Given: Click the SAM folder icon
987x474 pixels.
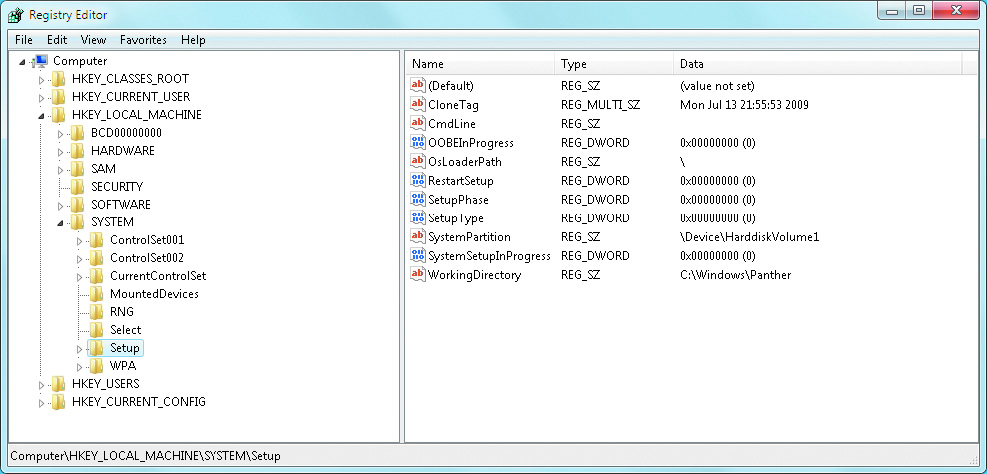Looking at the screenshot, I should point(77,169).
